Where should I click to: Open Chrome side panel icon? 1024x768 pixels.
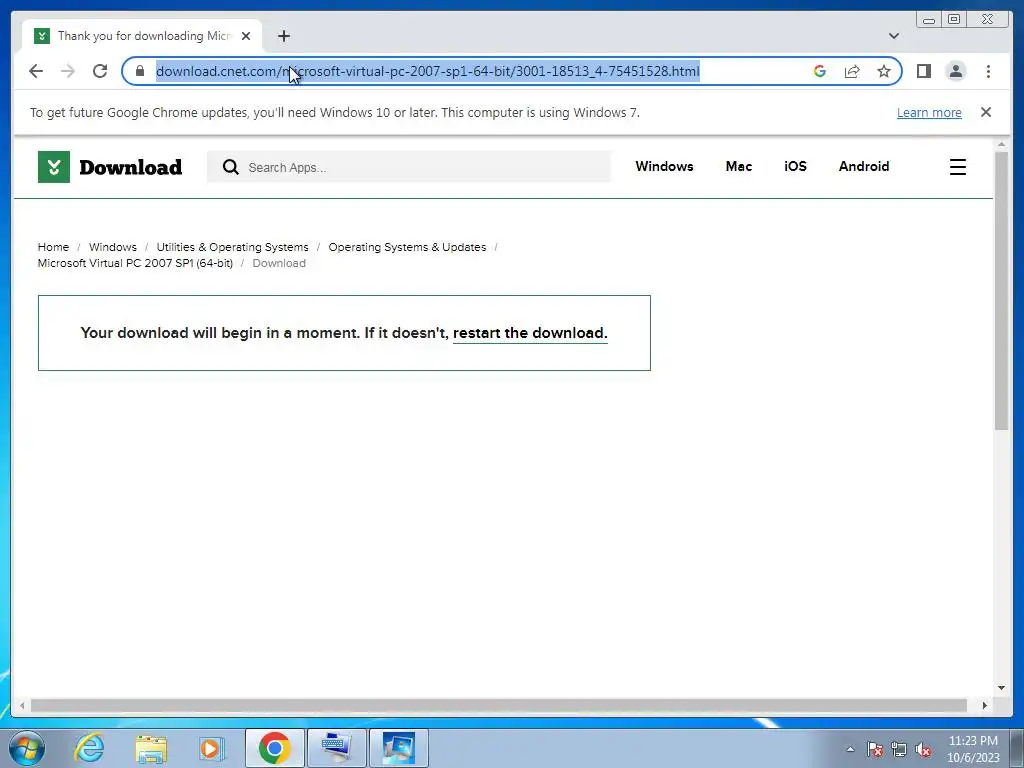[x=923, y=71]
